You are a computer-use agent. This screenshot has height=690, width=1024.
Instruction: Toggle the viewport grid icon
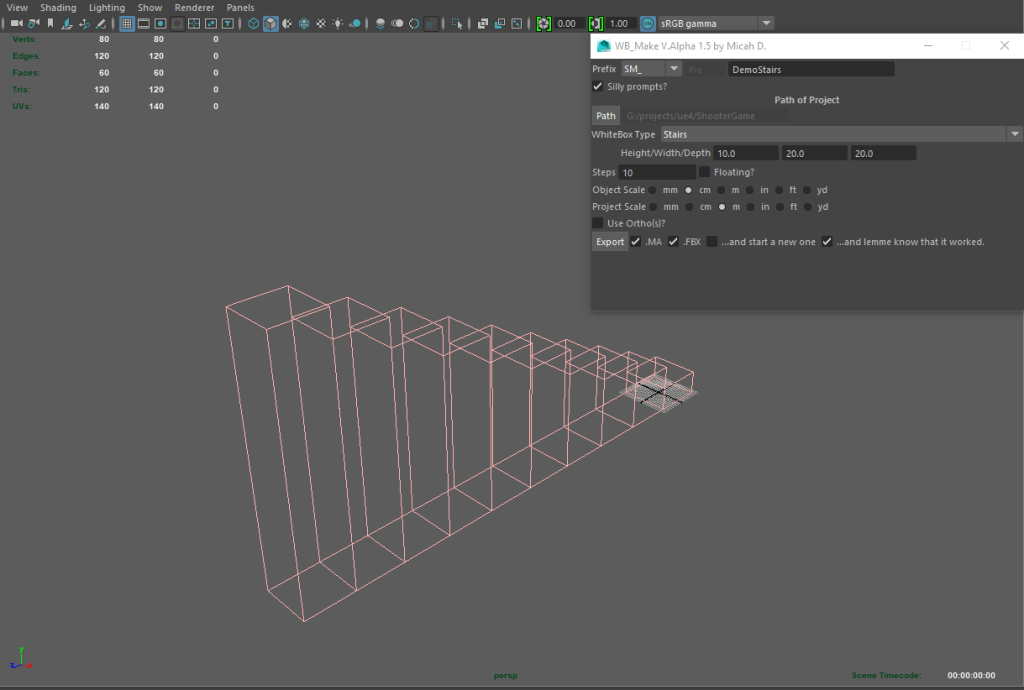click(127, 23)
